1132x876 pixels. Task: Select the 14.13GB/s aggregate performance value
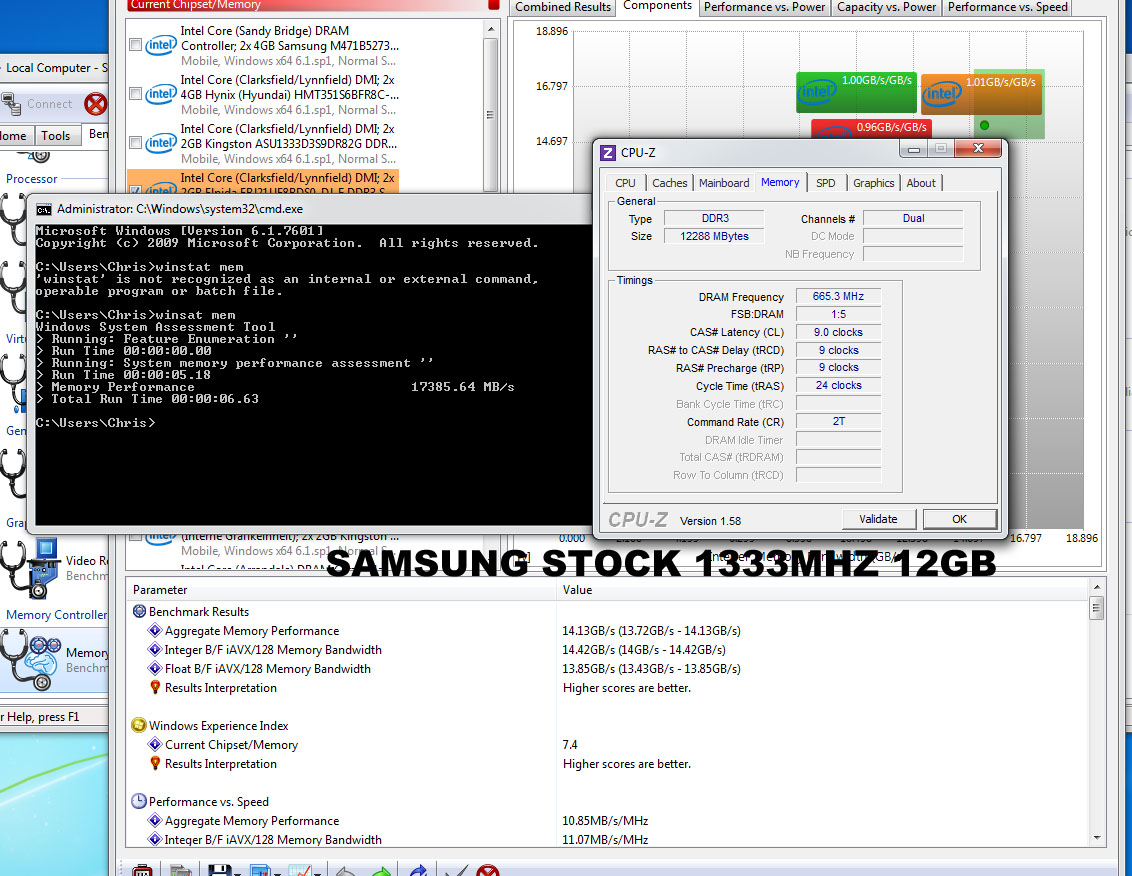click(x=651, y=630)
